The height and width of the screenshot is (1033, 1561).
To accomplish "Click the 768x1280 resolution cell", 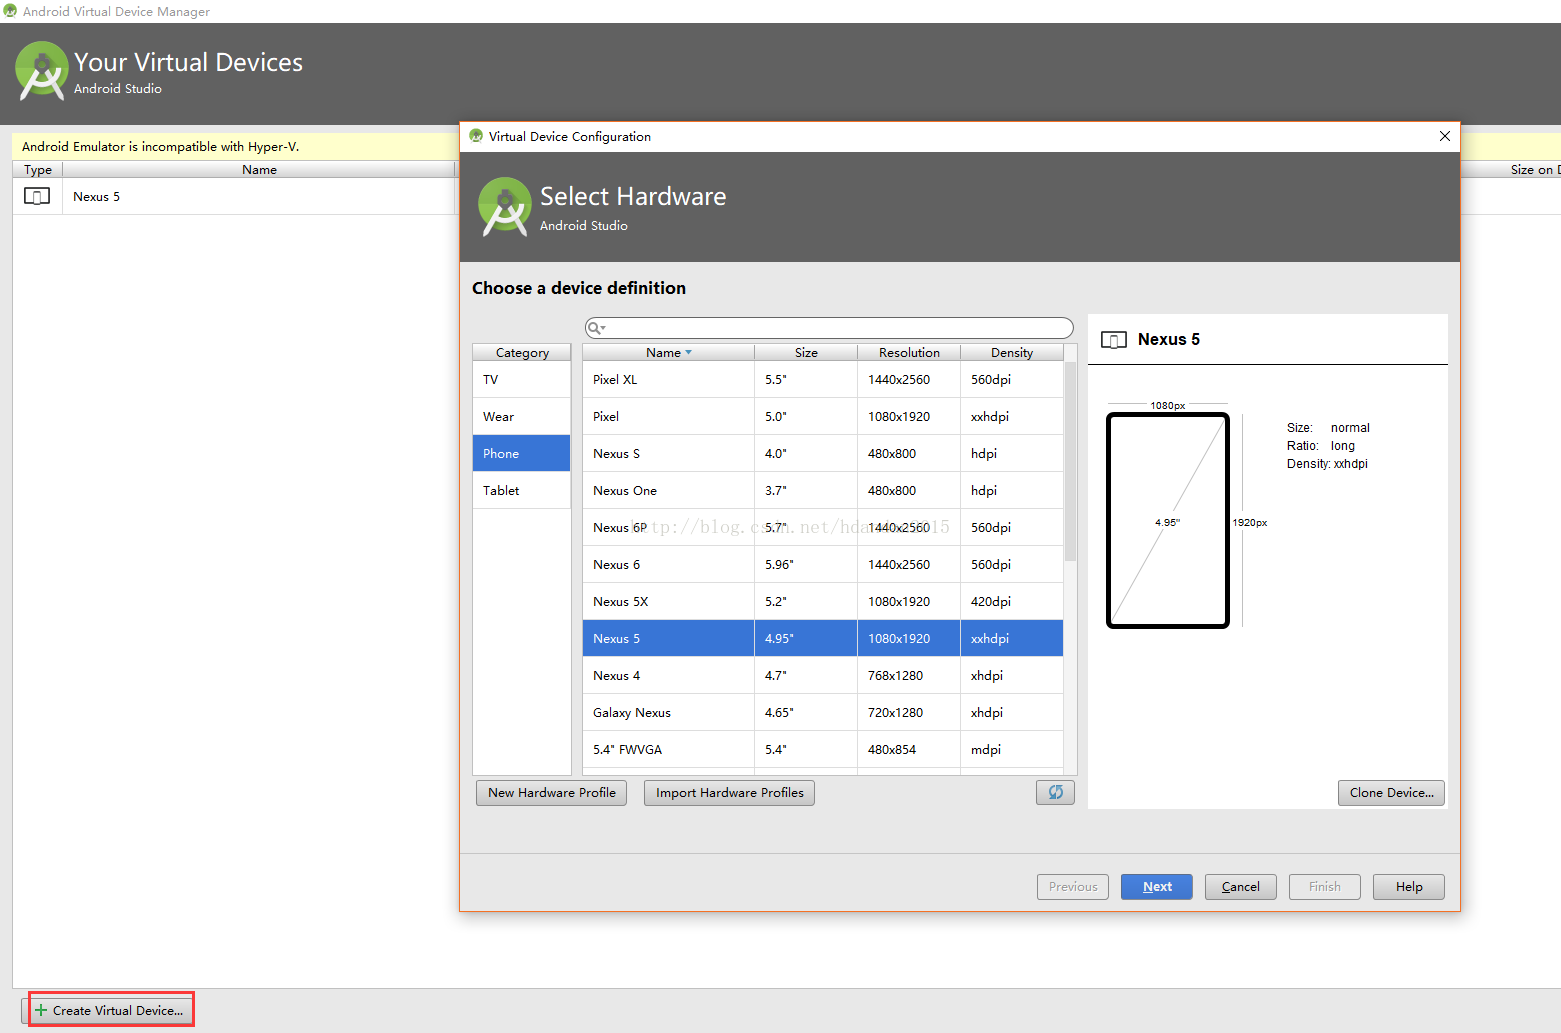I will 909,675.
